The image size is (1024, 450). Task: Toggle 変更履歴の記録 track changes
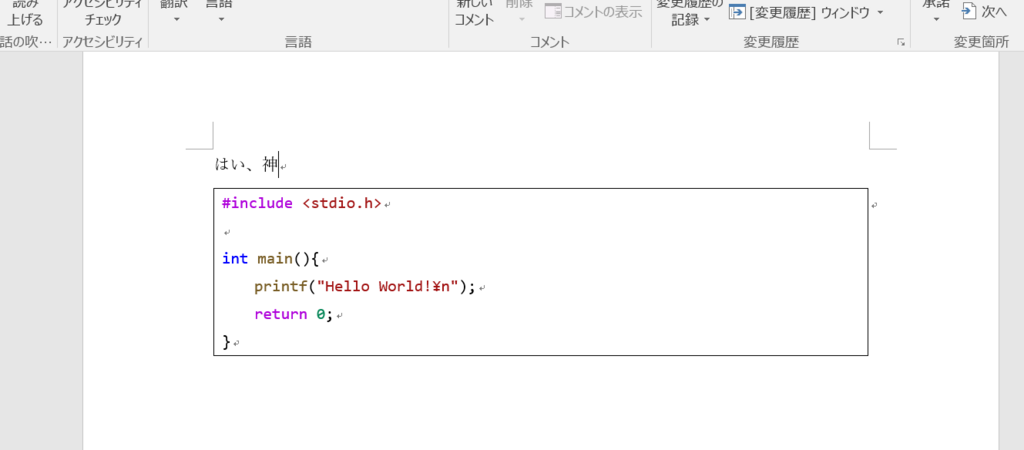pos(690,13)
